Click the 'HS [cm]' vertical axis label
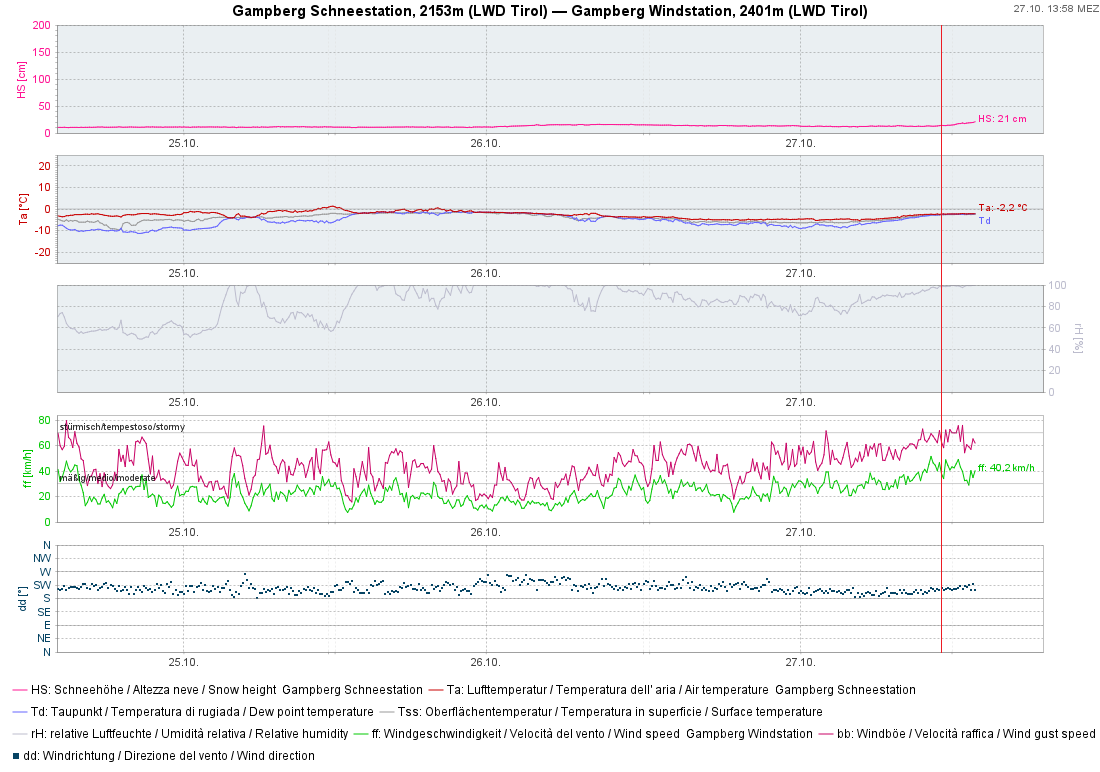The height and width of the screenshot is (772, 1100). point(22,79)
